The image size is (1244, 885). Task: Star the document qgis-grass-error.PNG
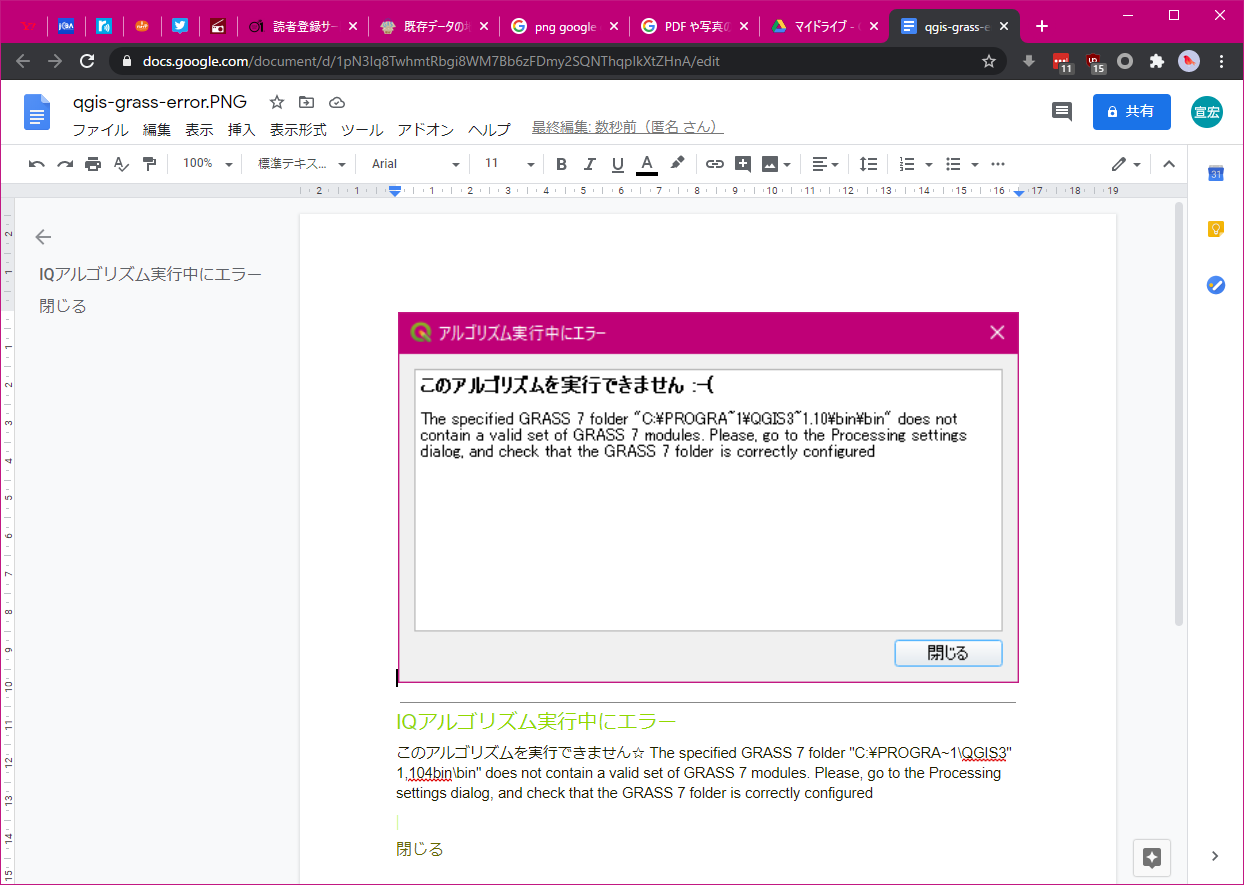point(277,102)
